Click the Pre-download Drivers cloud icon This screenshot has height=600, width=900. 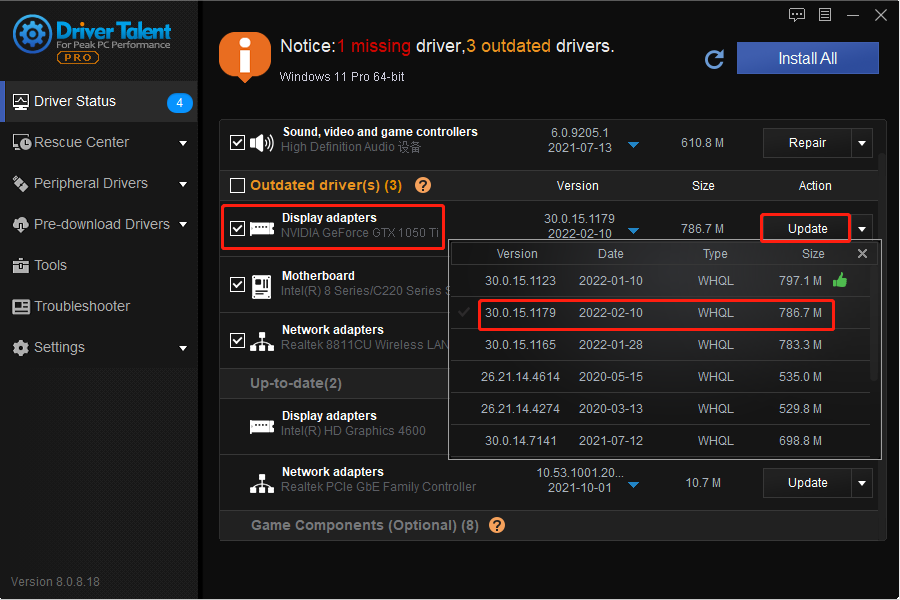click(21, 224)
